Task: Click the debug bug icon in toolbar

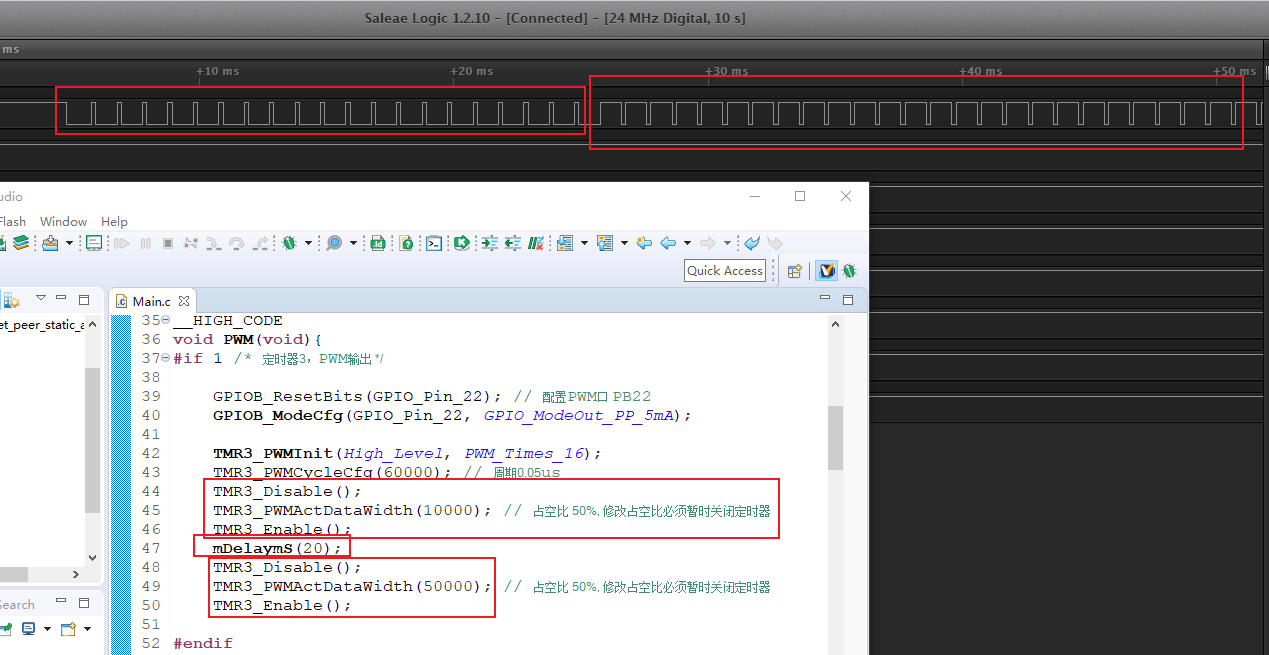Action: [x=290, y=243]
